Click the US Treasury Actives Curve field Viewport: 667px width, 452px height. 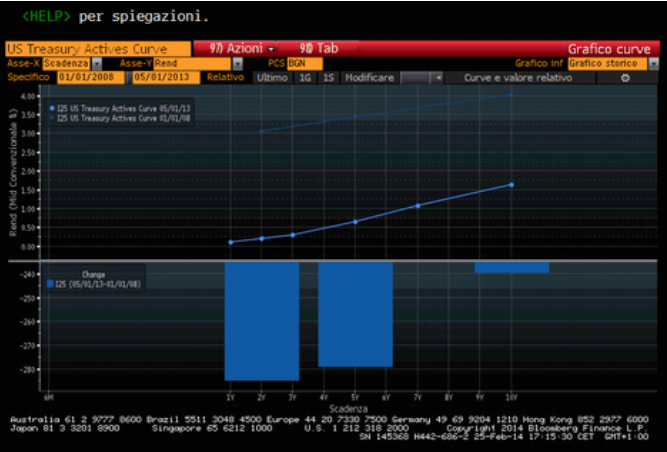(x=98, y=49)
